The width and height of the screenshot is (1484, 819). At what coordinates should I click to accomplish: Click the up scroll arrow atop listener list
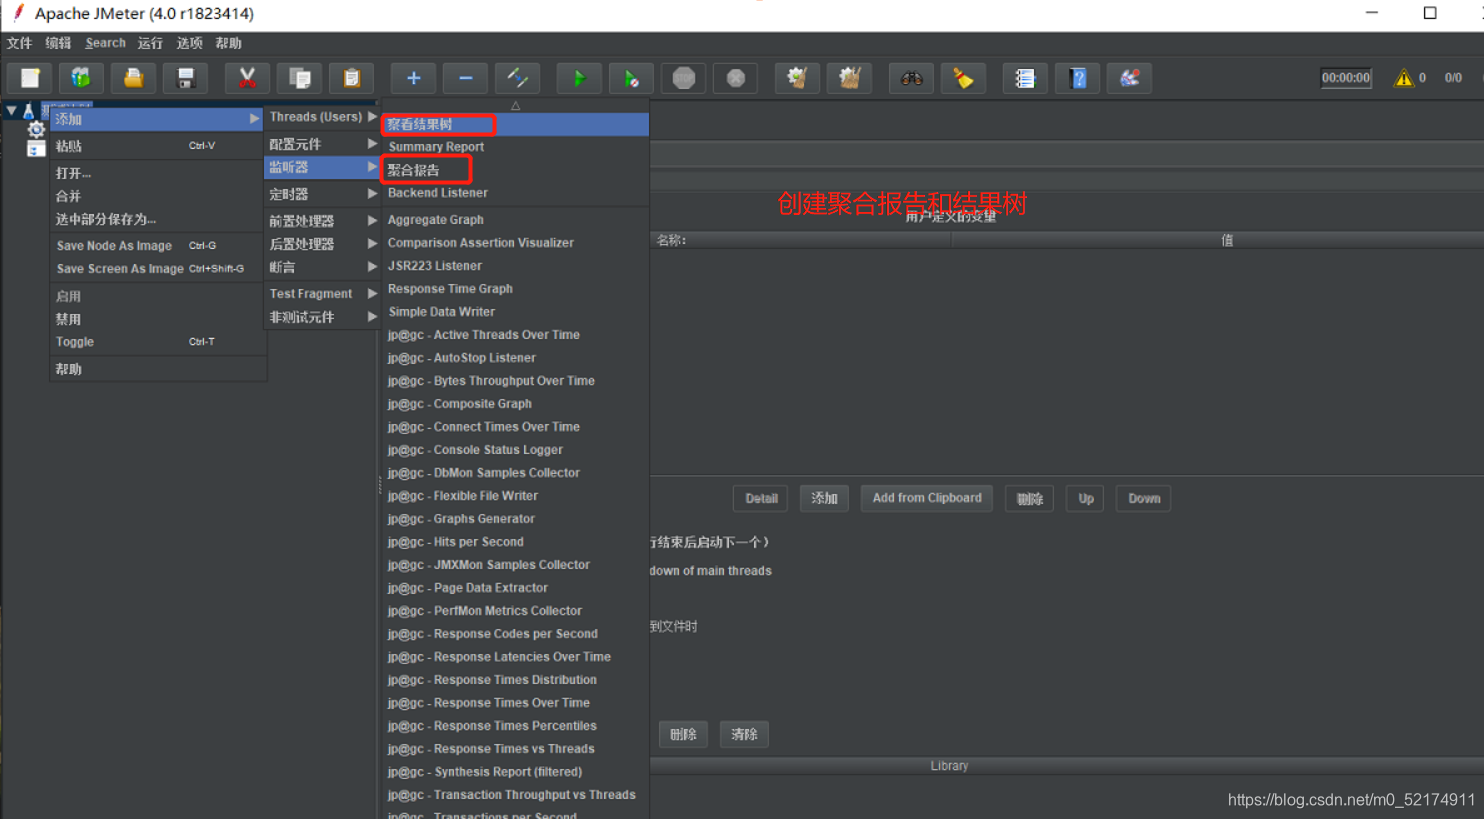point(515,105)
